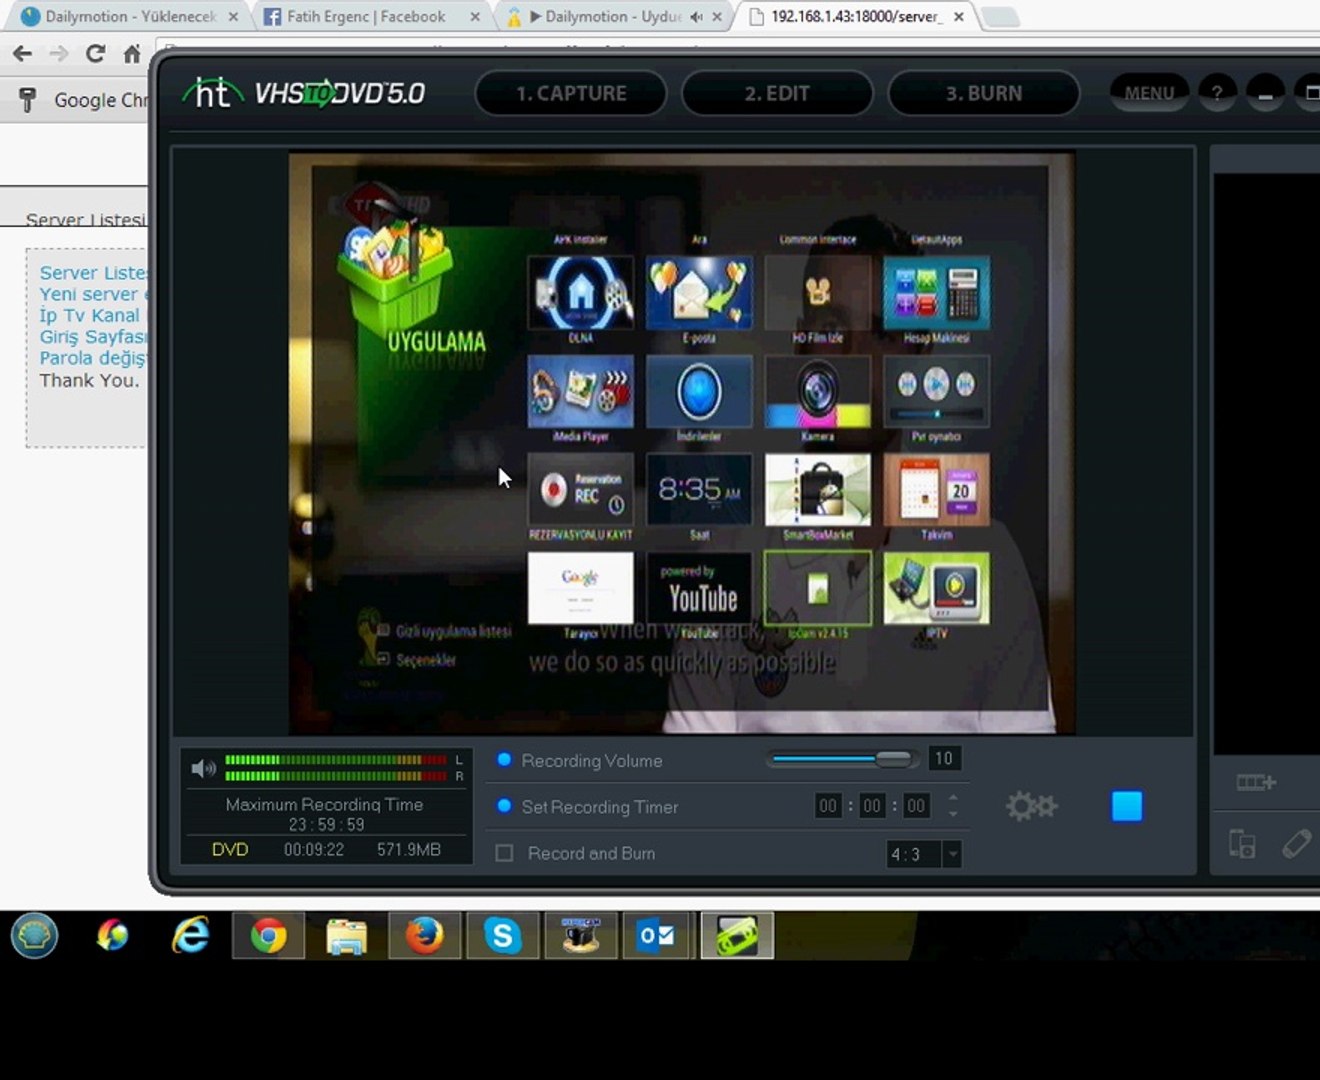Click the colorful pinwheel taskbar icon
The image size is (1320, 1080).
coord(112,937)
